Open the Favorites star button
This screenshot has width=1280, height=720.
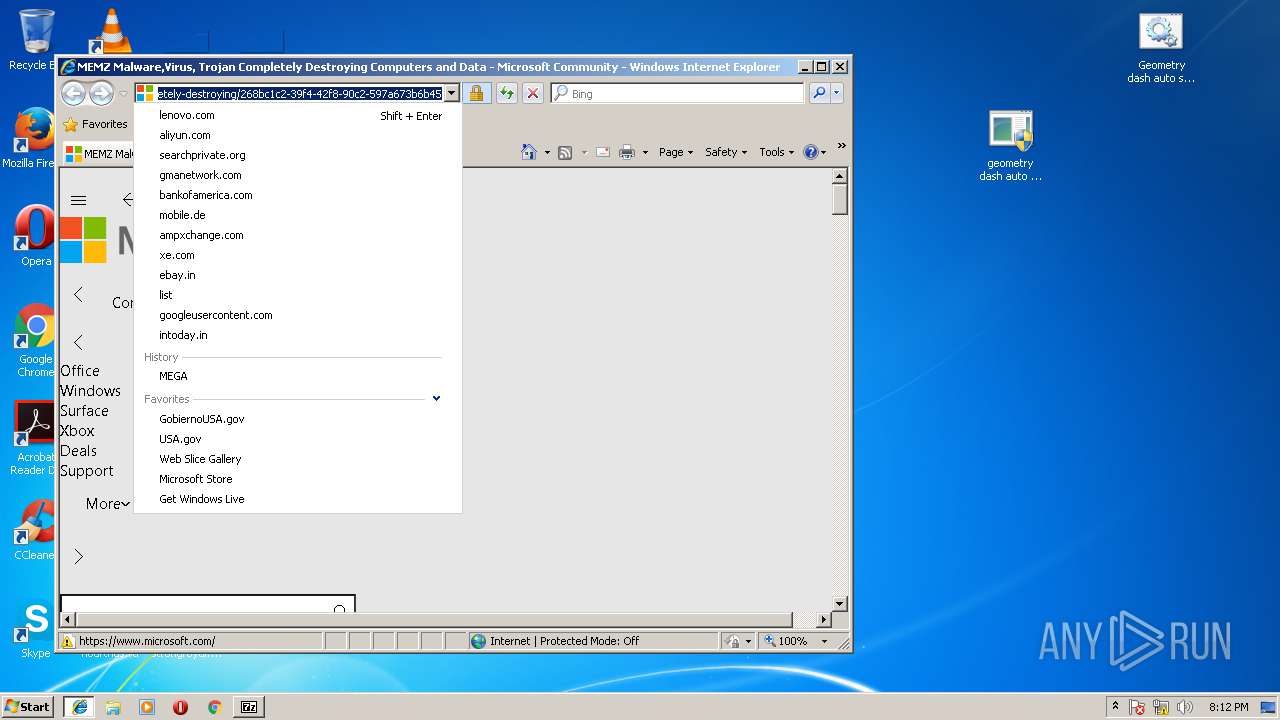(x=95, y=124)
